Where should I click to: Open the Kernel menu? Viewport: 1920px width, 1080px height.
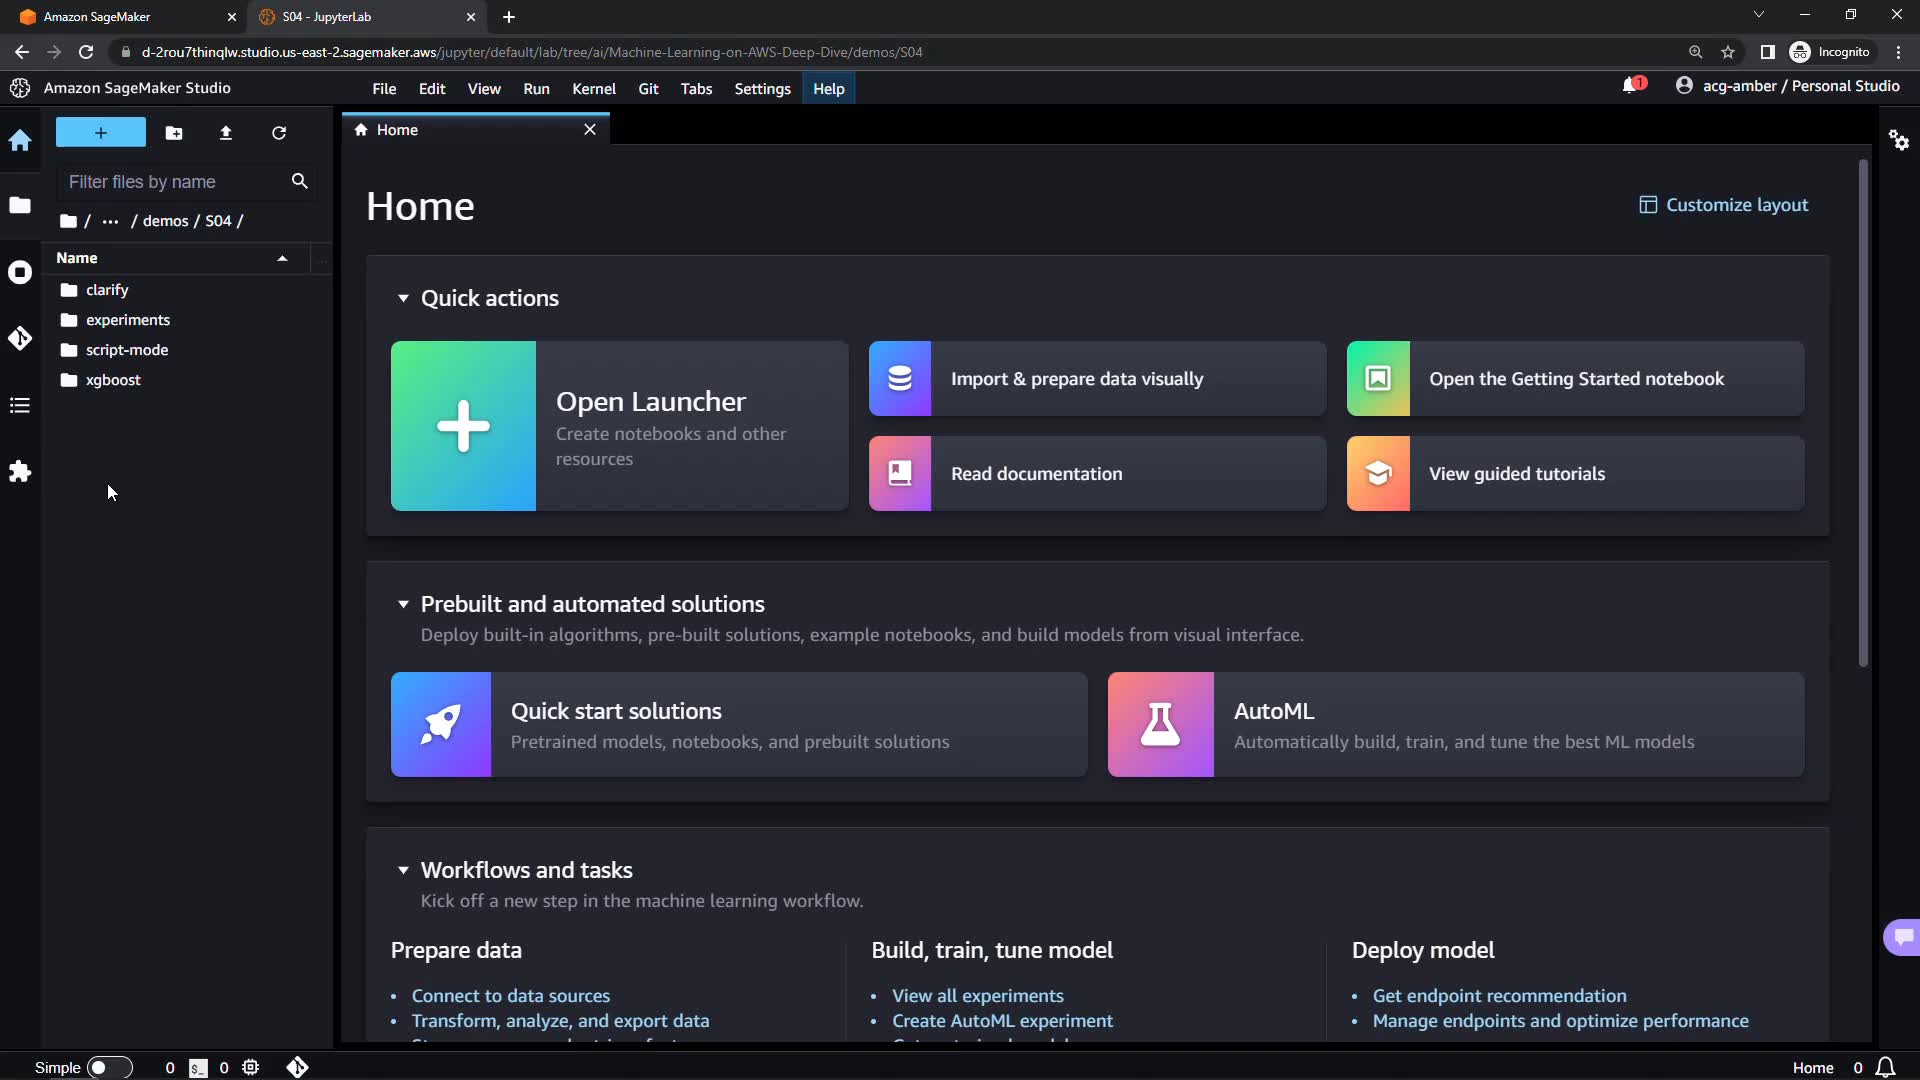pos(593,89)
